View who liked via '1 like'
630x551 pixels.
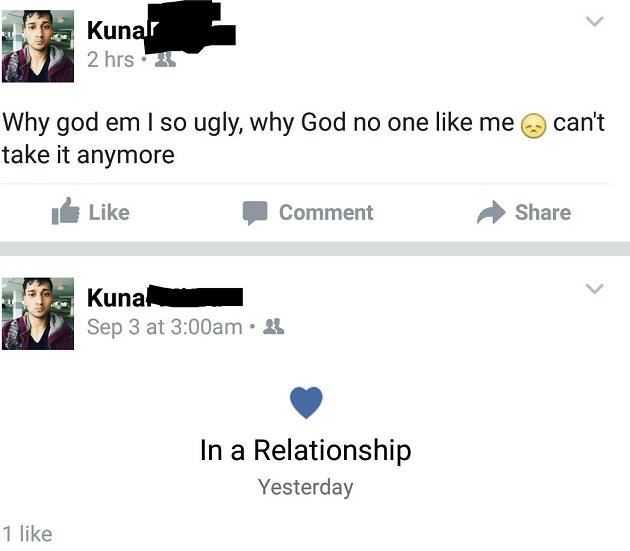click(x=27, y=534)
